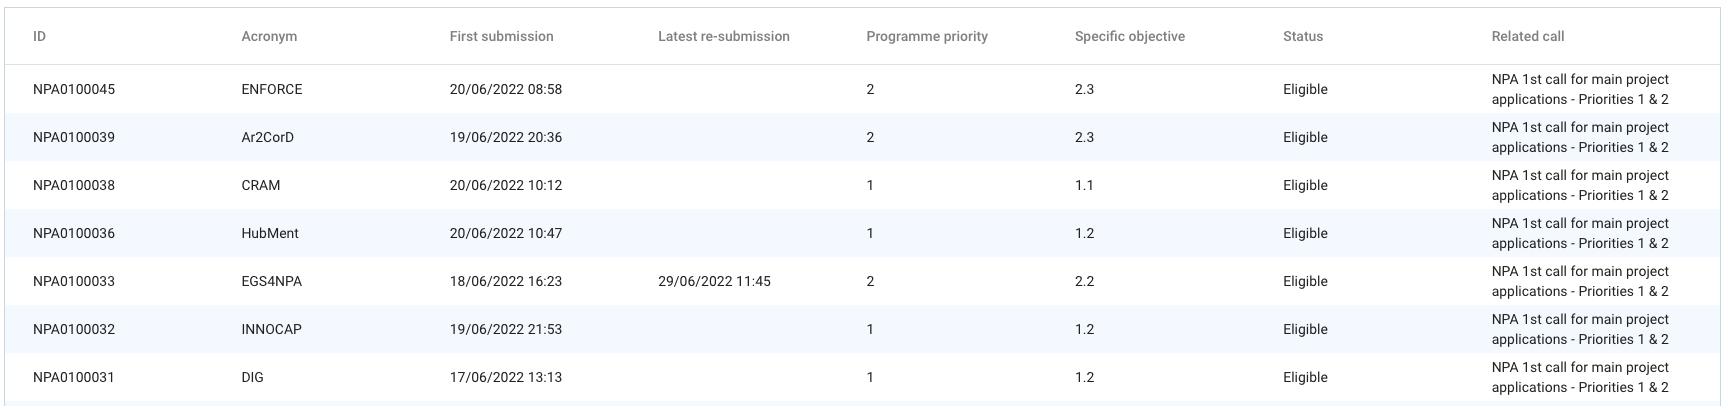
Task: Open application NPA0100039
Action: (x=74, y=137)
